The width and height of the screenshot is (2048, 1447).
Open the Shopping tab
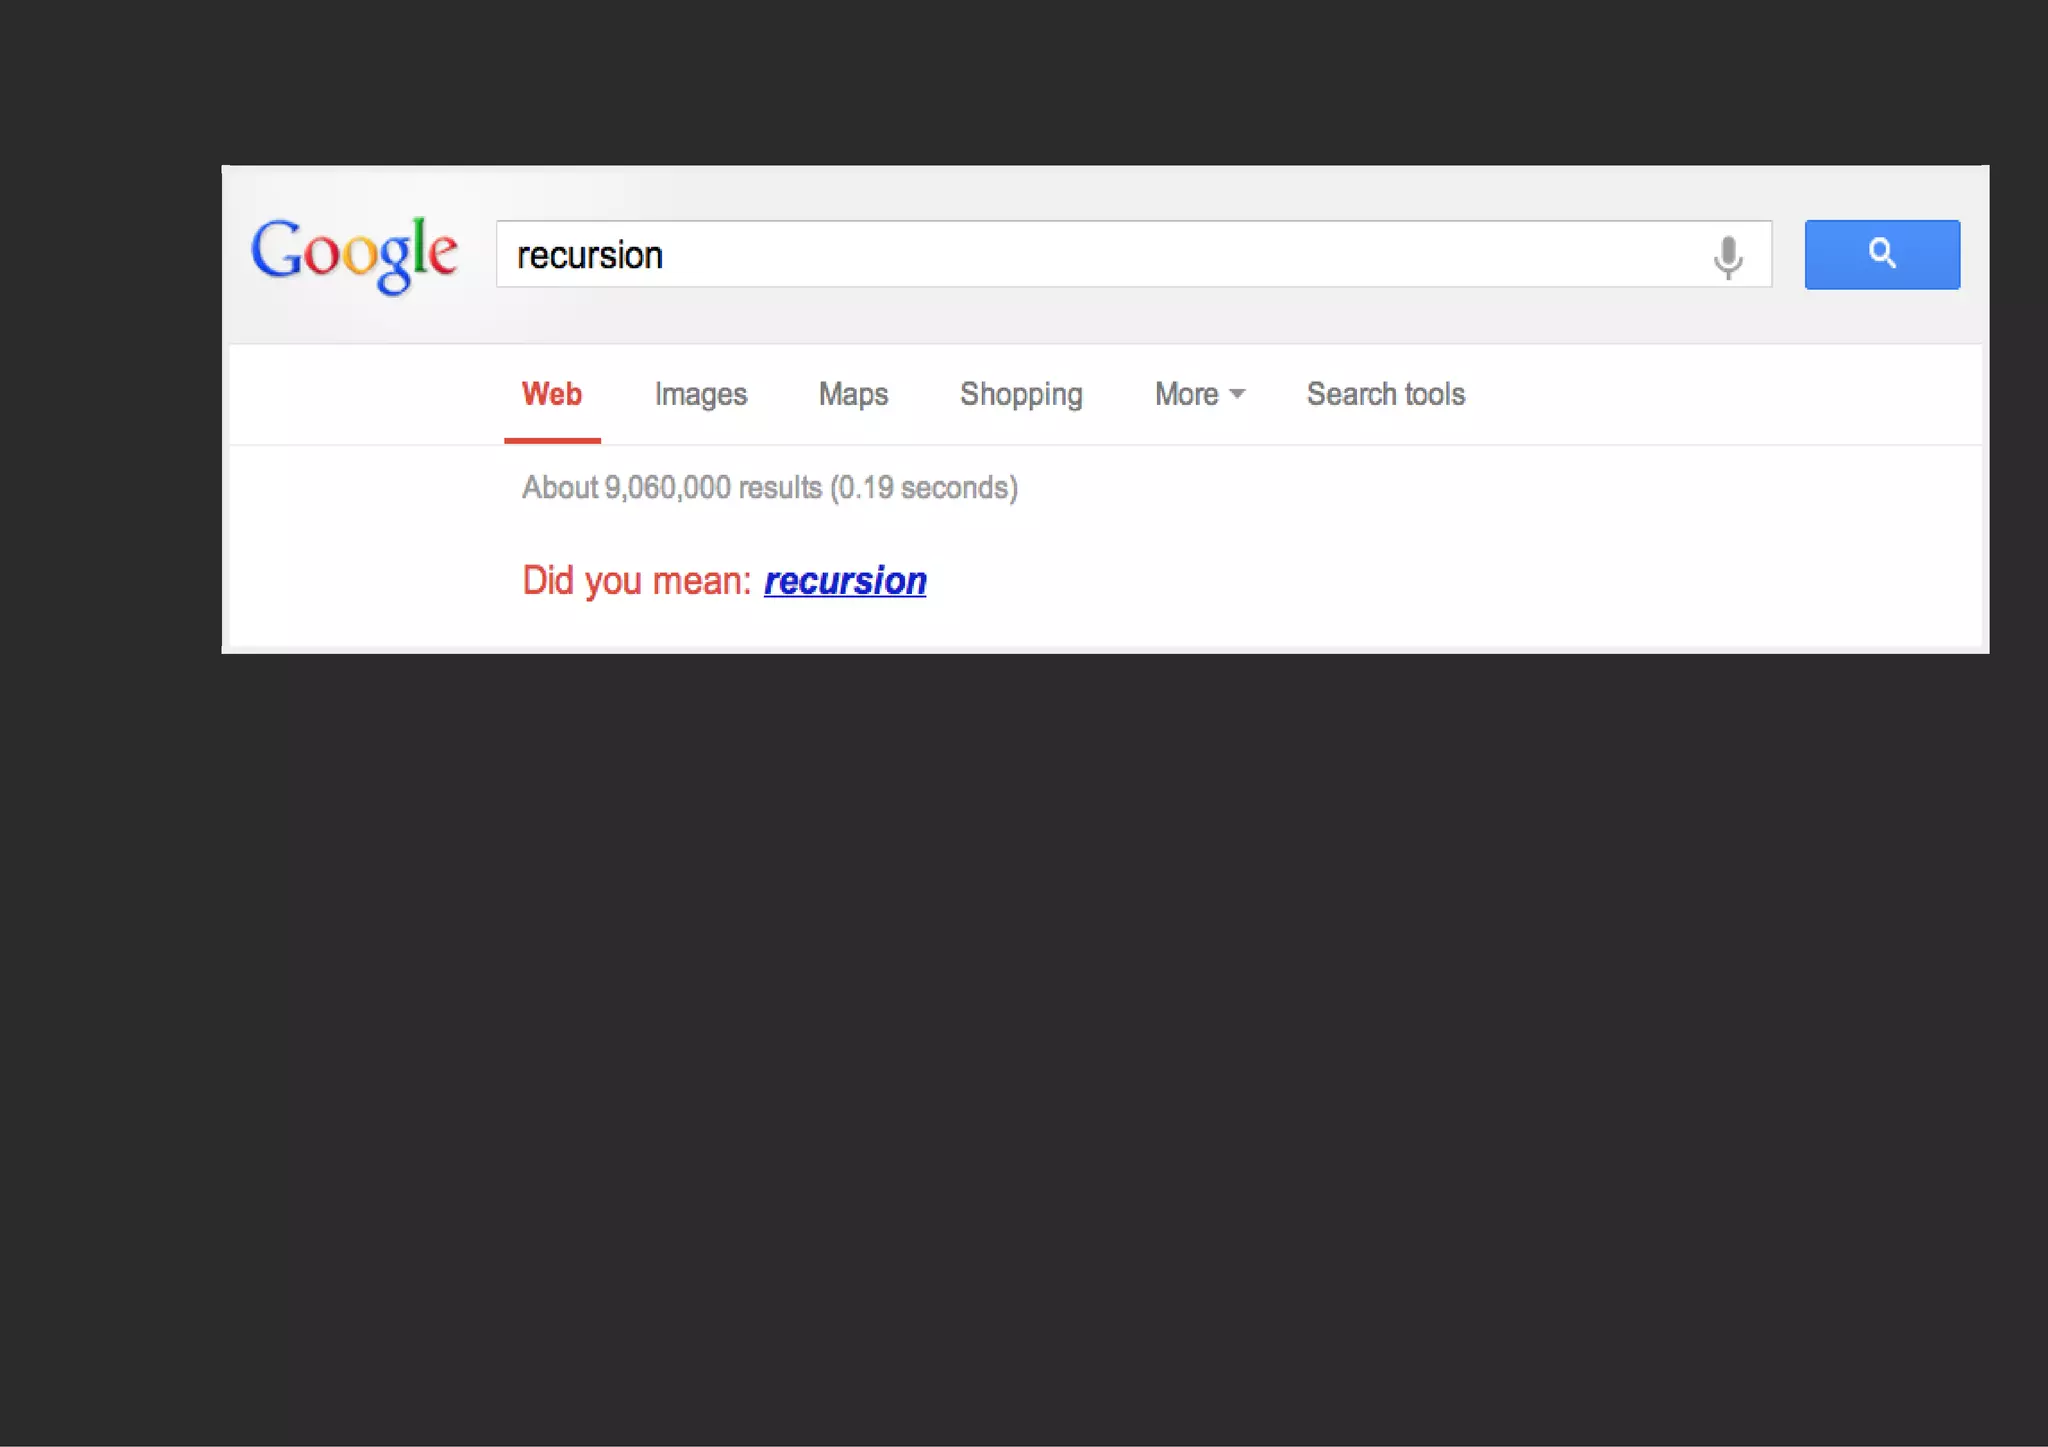(1021, 394)
